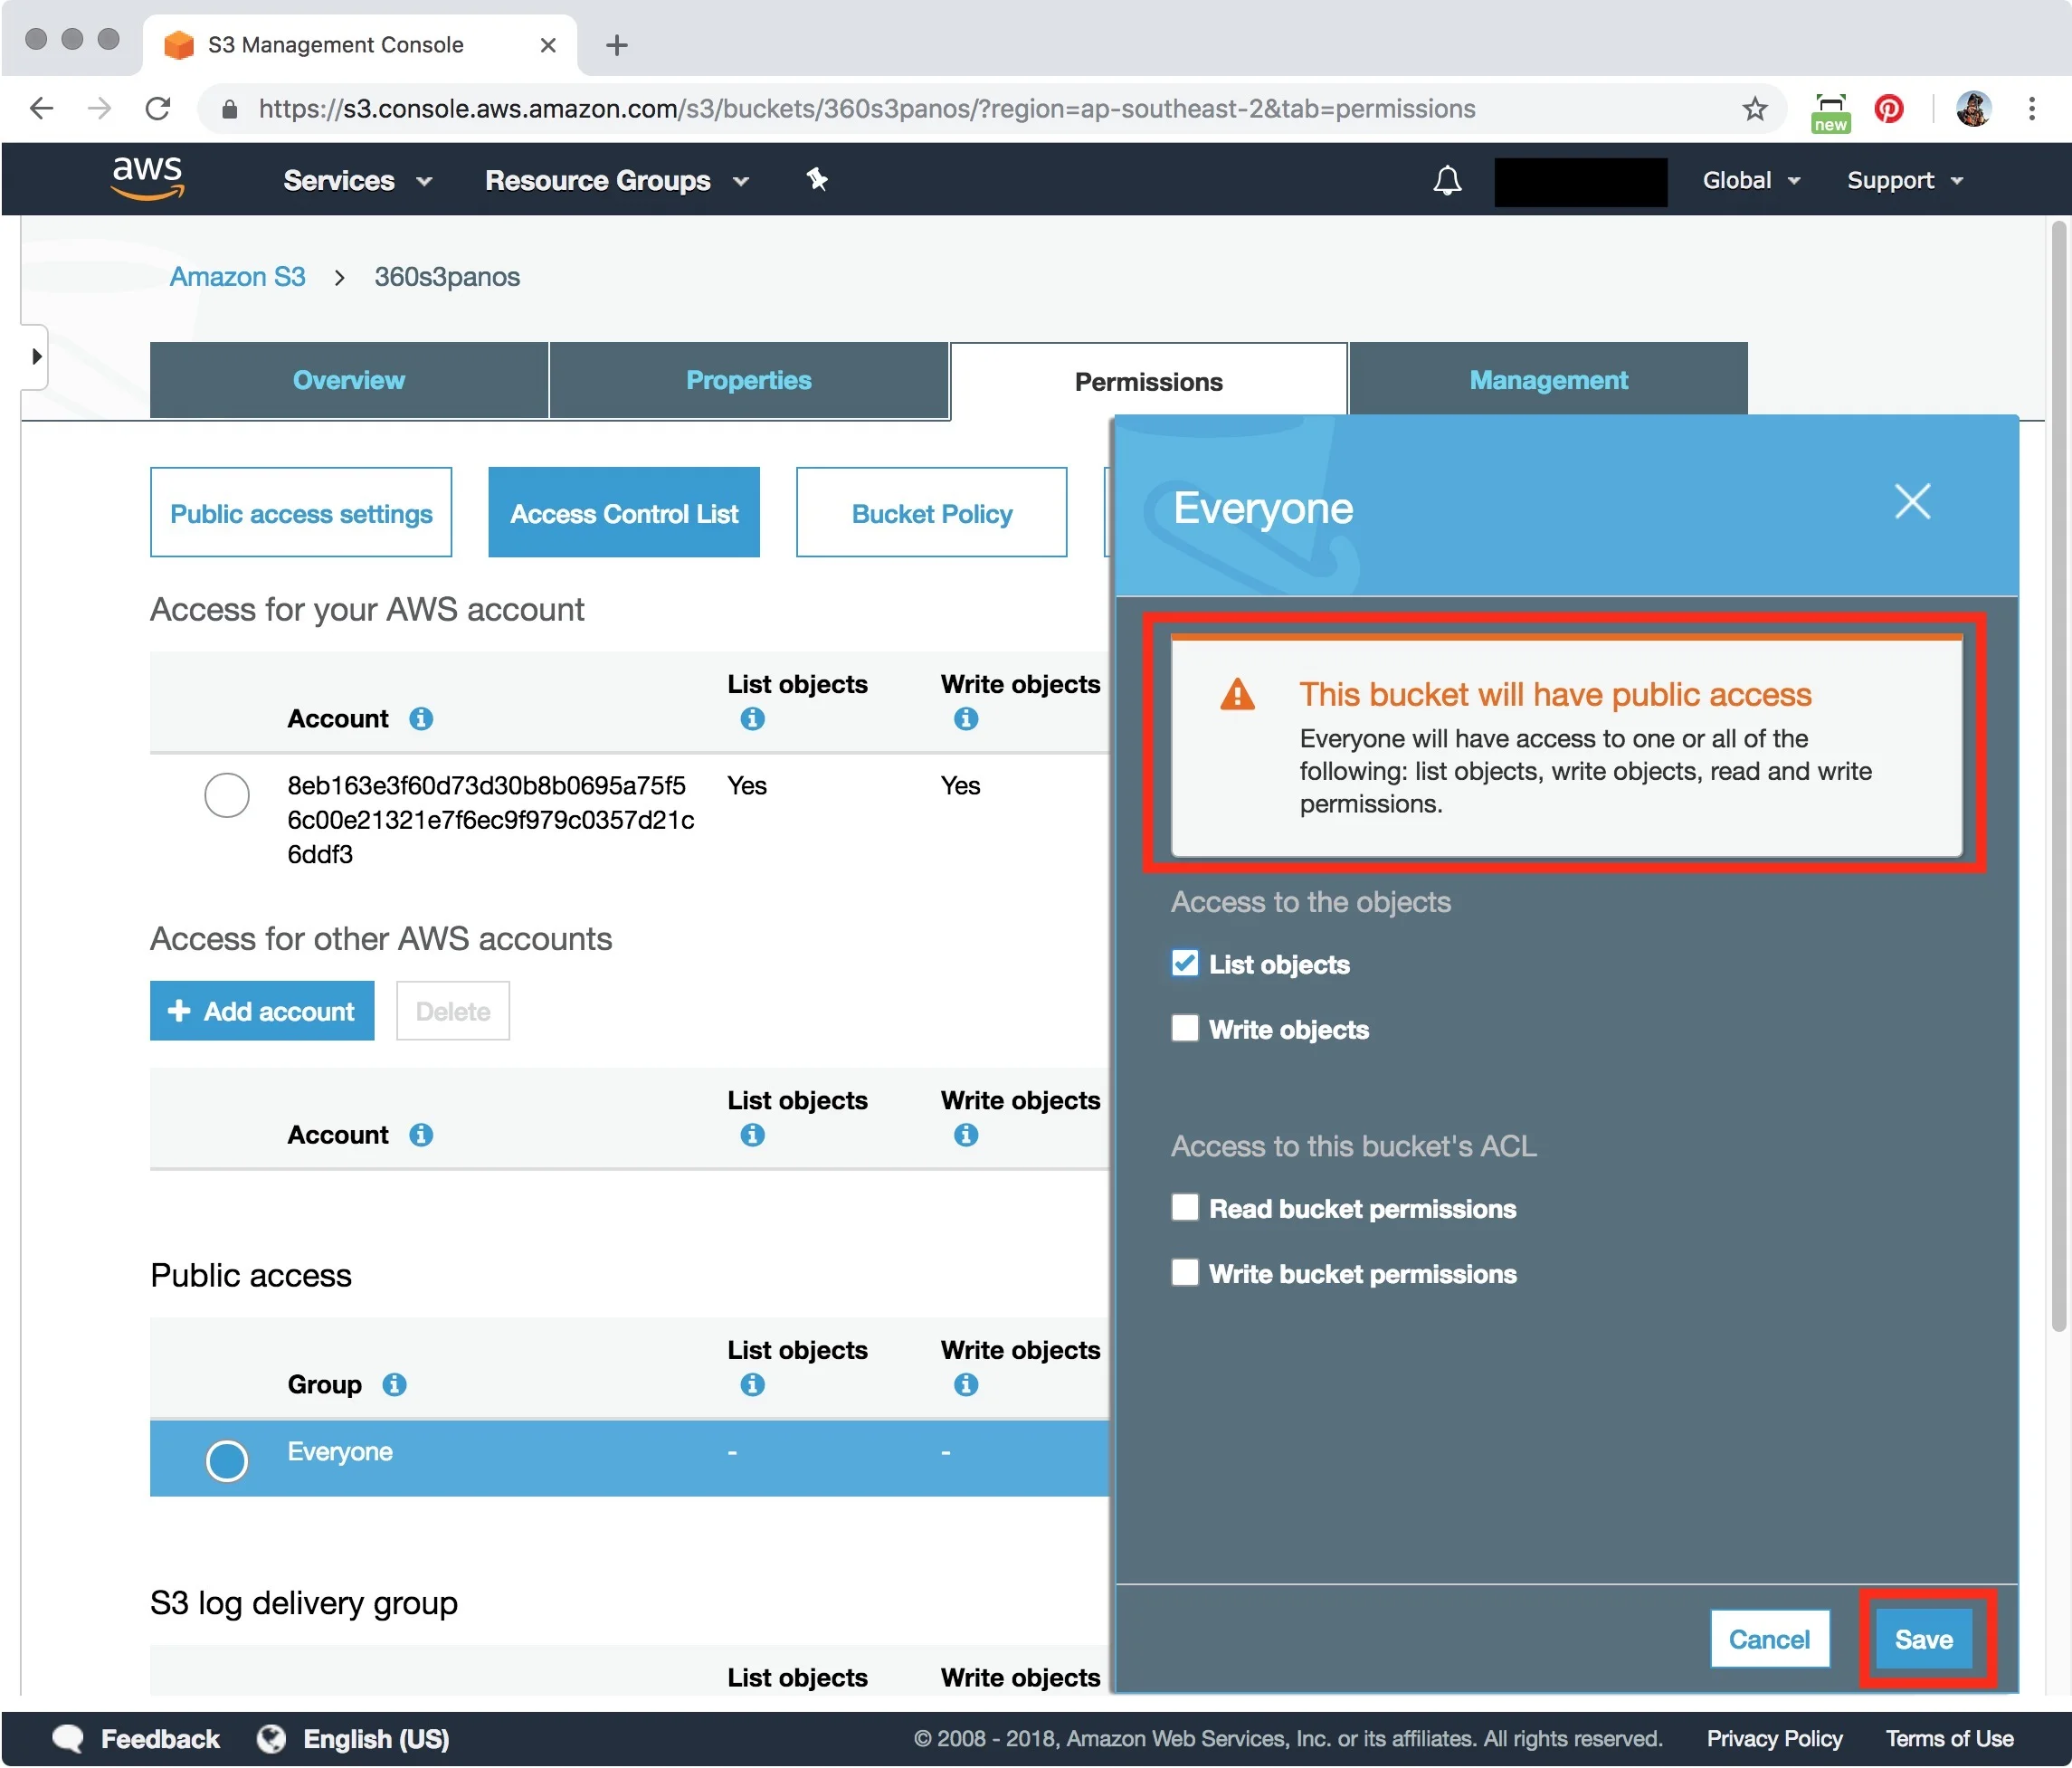Show info for List objects in Public access table
Viewport: 2072px width, 1768px height.
pos(752,1384)
